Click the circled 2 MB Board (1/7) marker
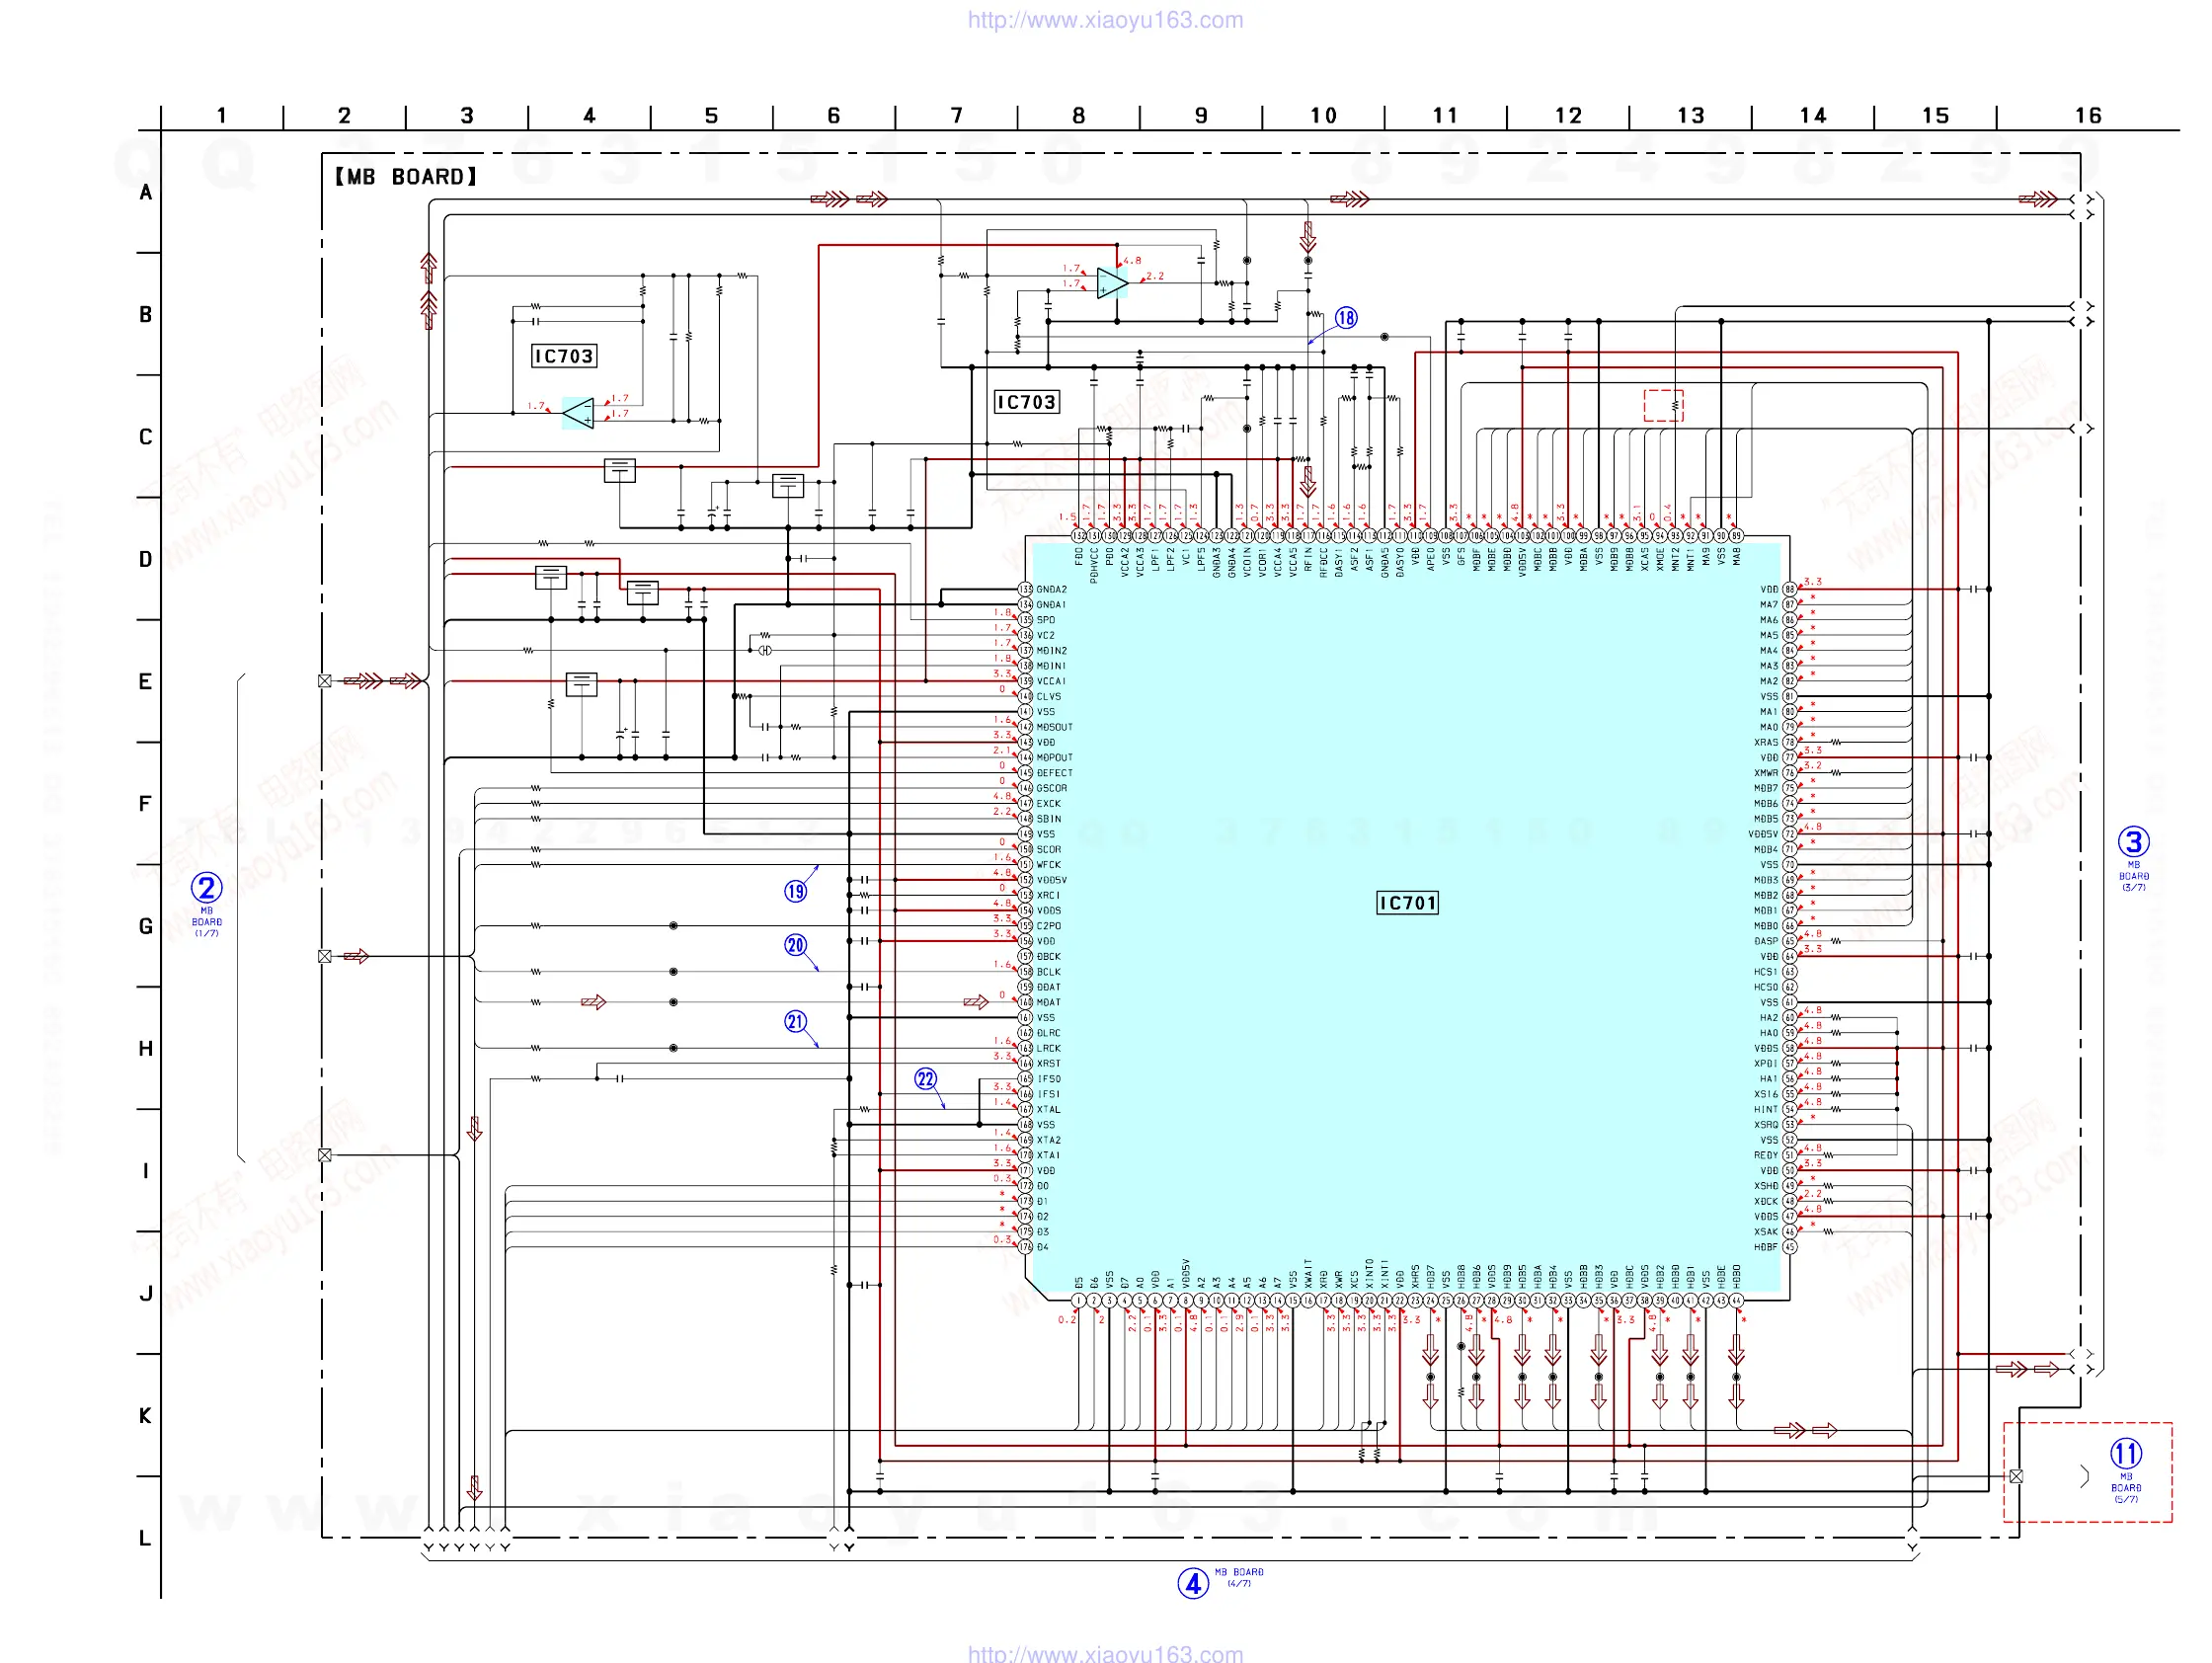Image resolution: width=2212 pixels, height=1663 pixels. click(206, 888)
